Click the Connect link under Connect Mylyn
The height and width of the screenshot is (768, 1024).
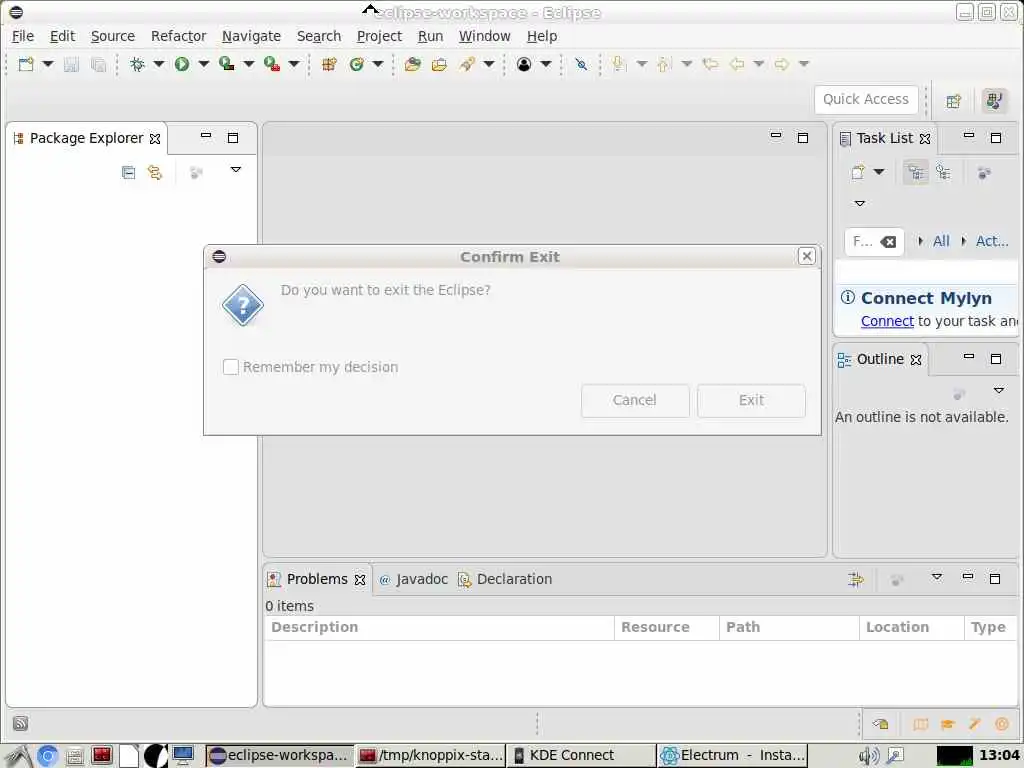(887, 321)
